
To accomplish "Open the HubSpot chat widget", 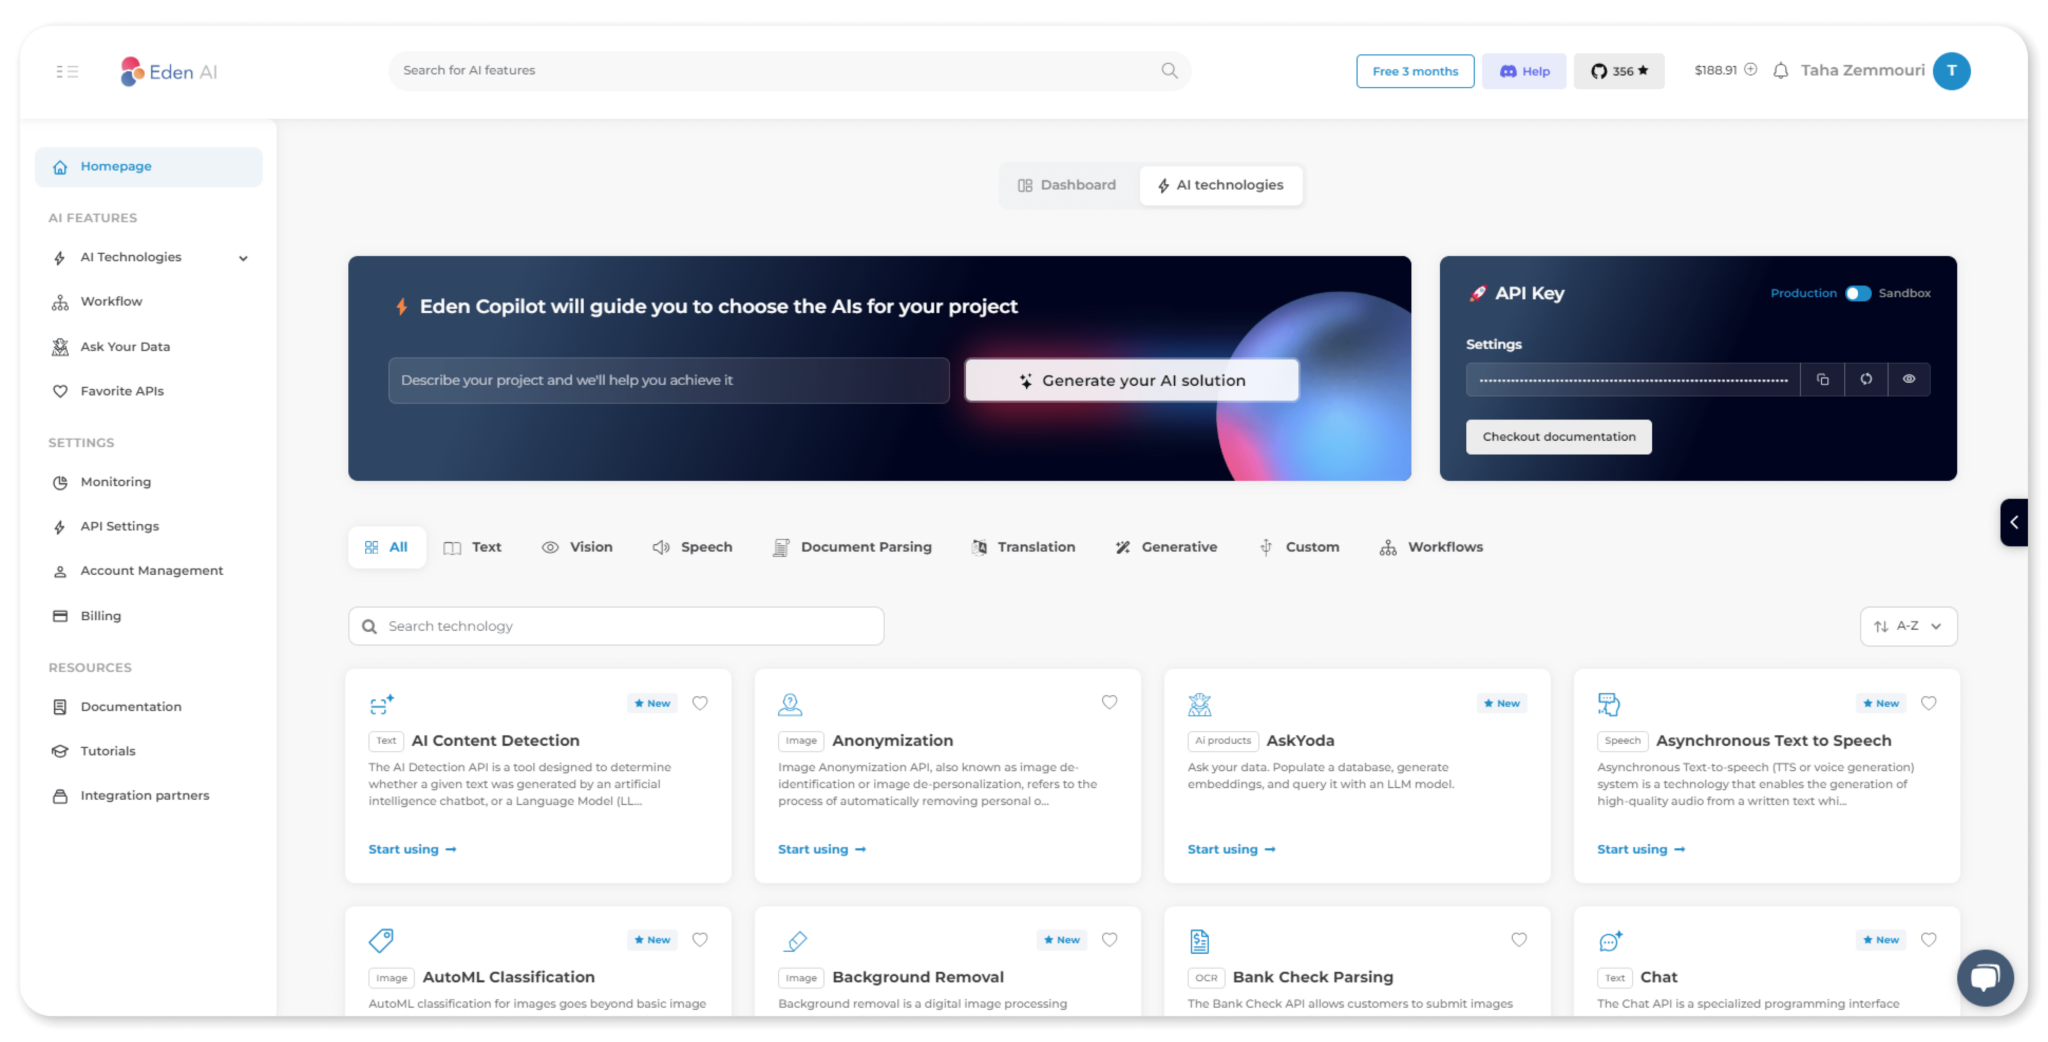I will (1985, 978).
